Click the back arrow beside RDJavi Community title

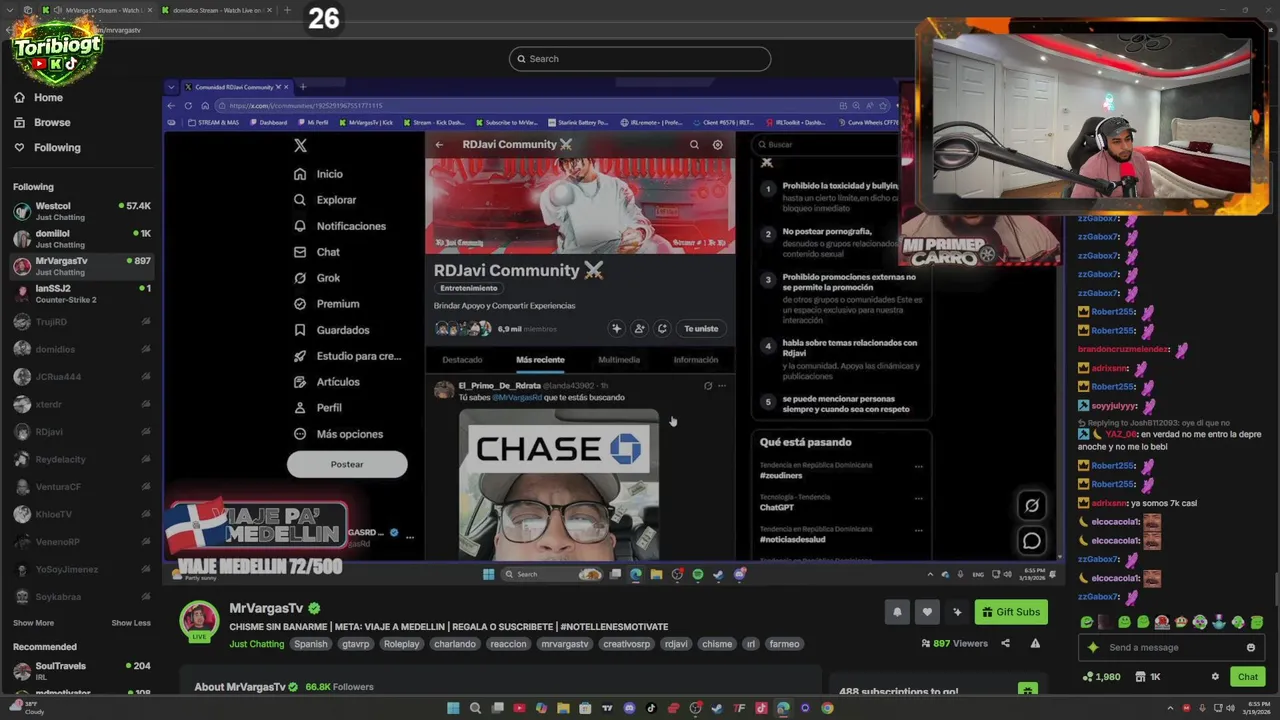tap(439, 144)
